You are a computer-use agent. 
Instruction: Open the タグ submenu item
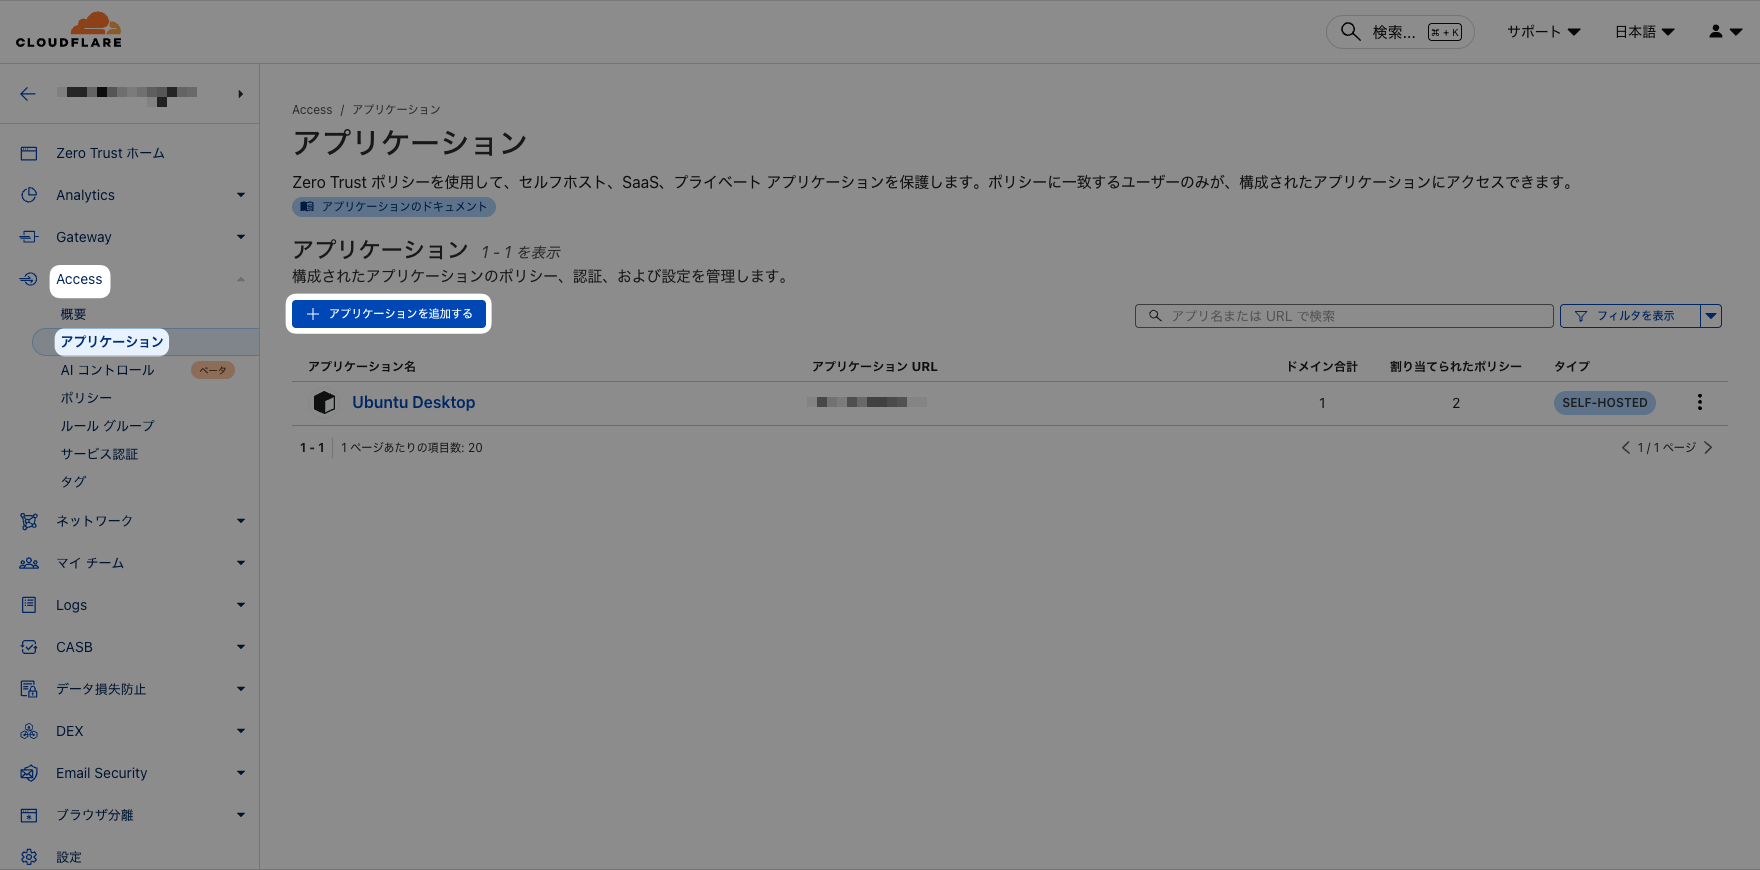pyautogui.click(x=73, y=482)
